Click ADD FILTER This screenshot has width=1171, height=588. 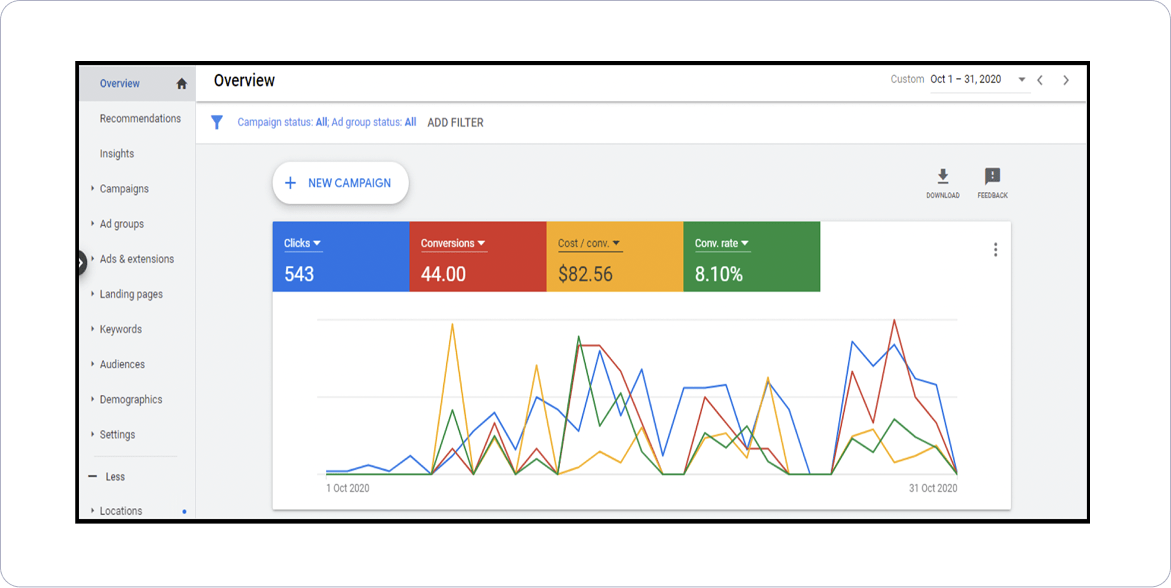tap(455, 123)
